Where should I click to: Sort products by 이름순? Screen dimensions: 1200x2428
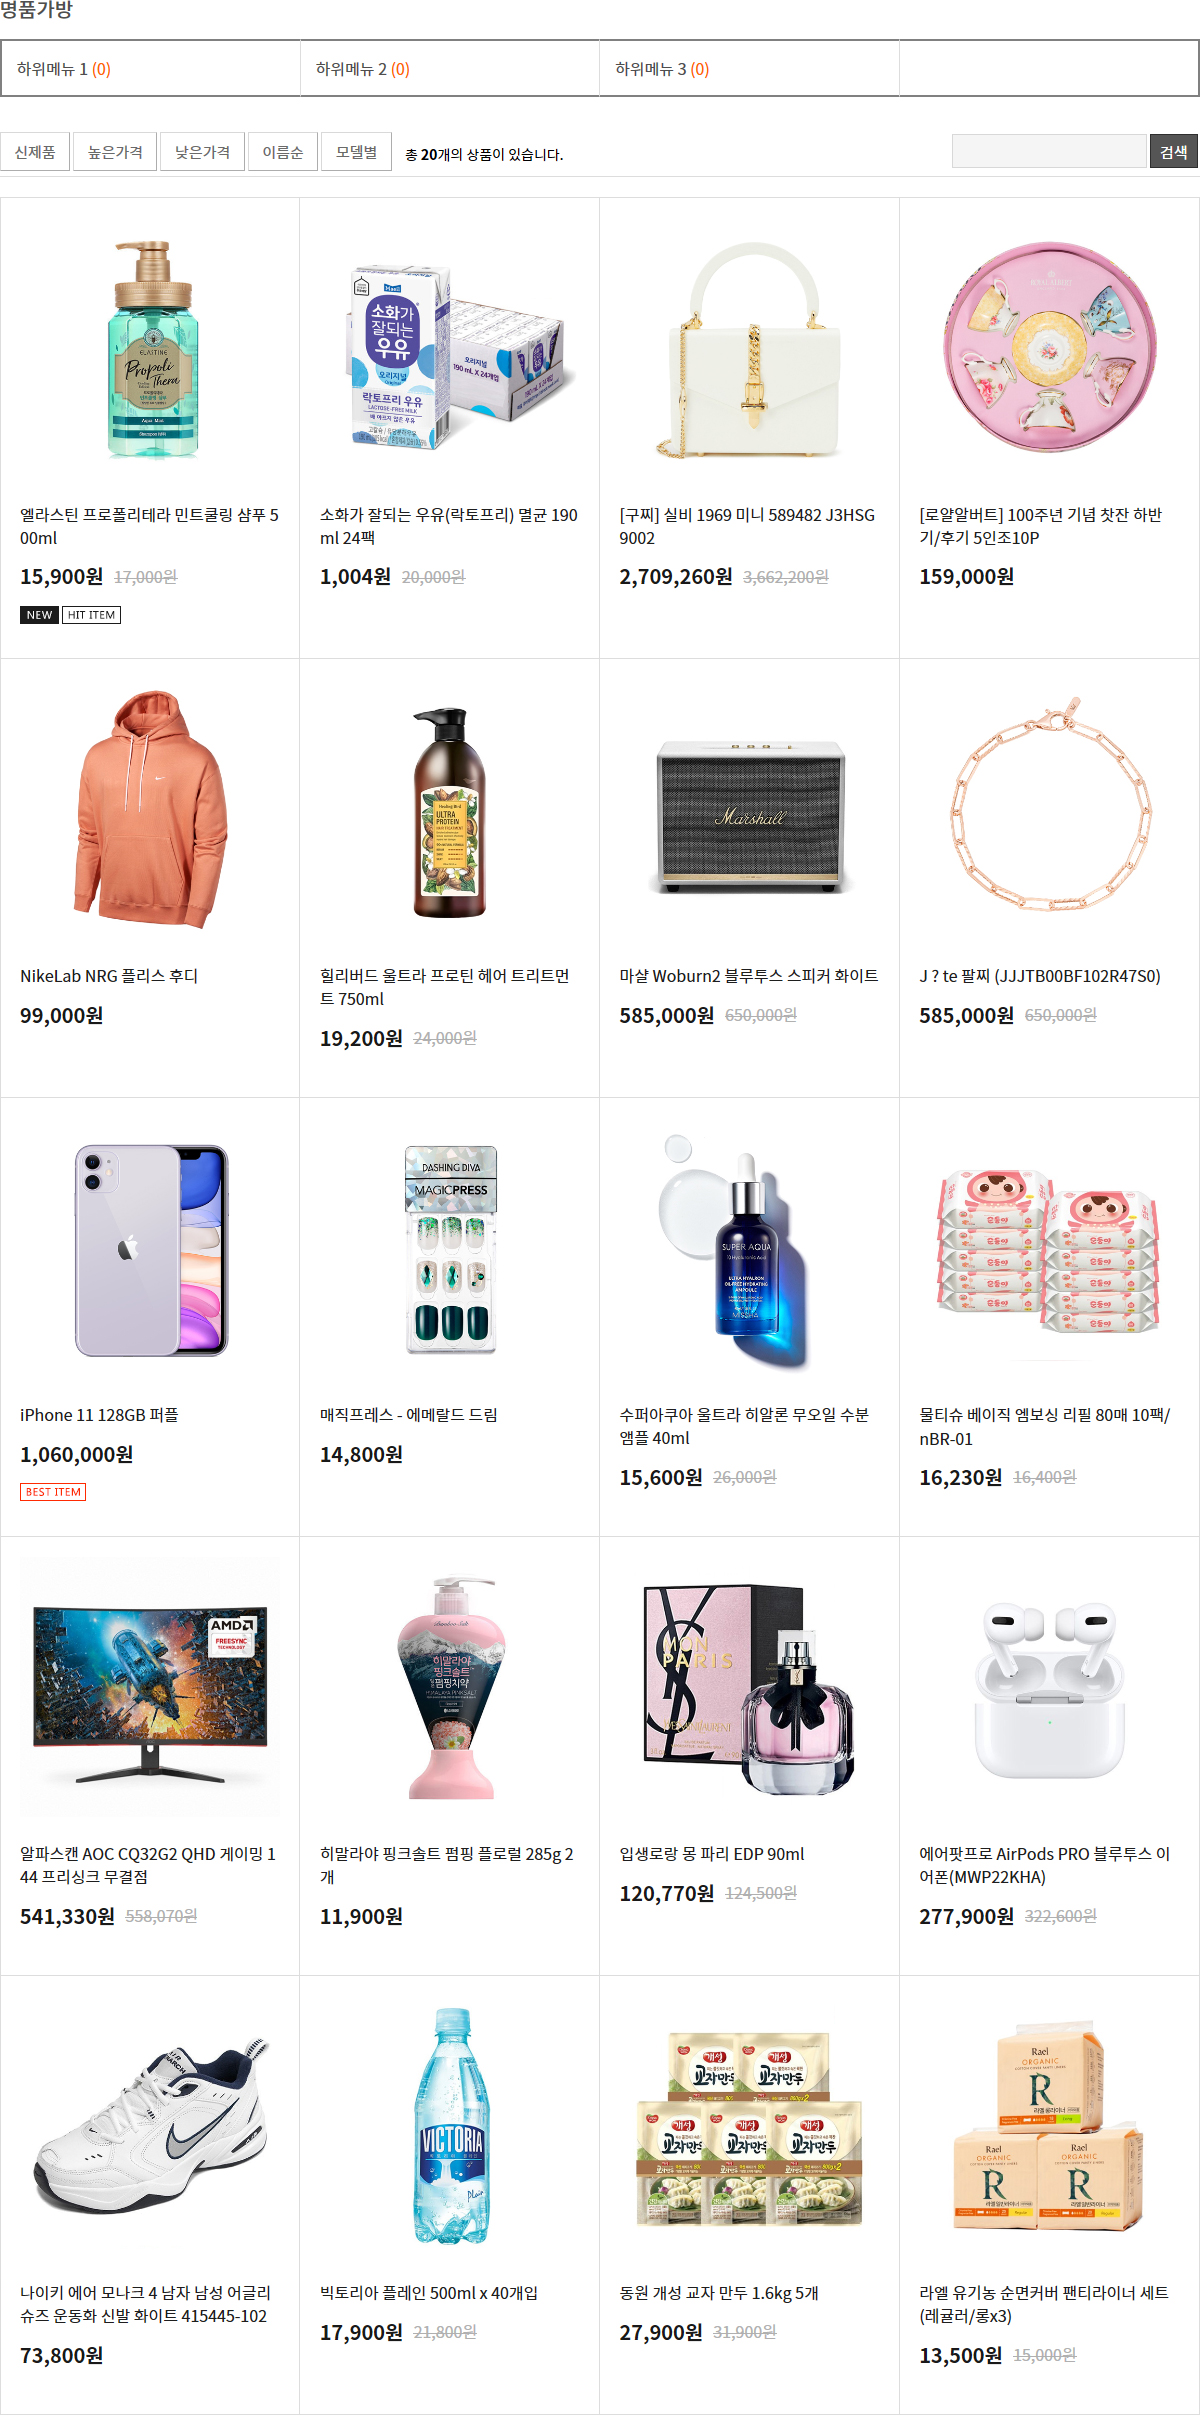coord(282,152)
